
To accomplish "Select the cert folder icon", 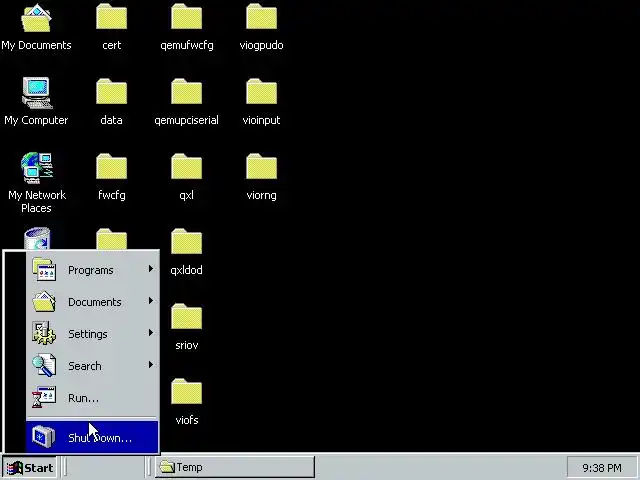I will 111,16.
